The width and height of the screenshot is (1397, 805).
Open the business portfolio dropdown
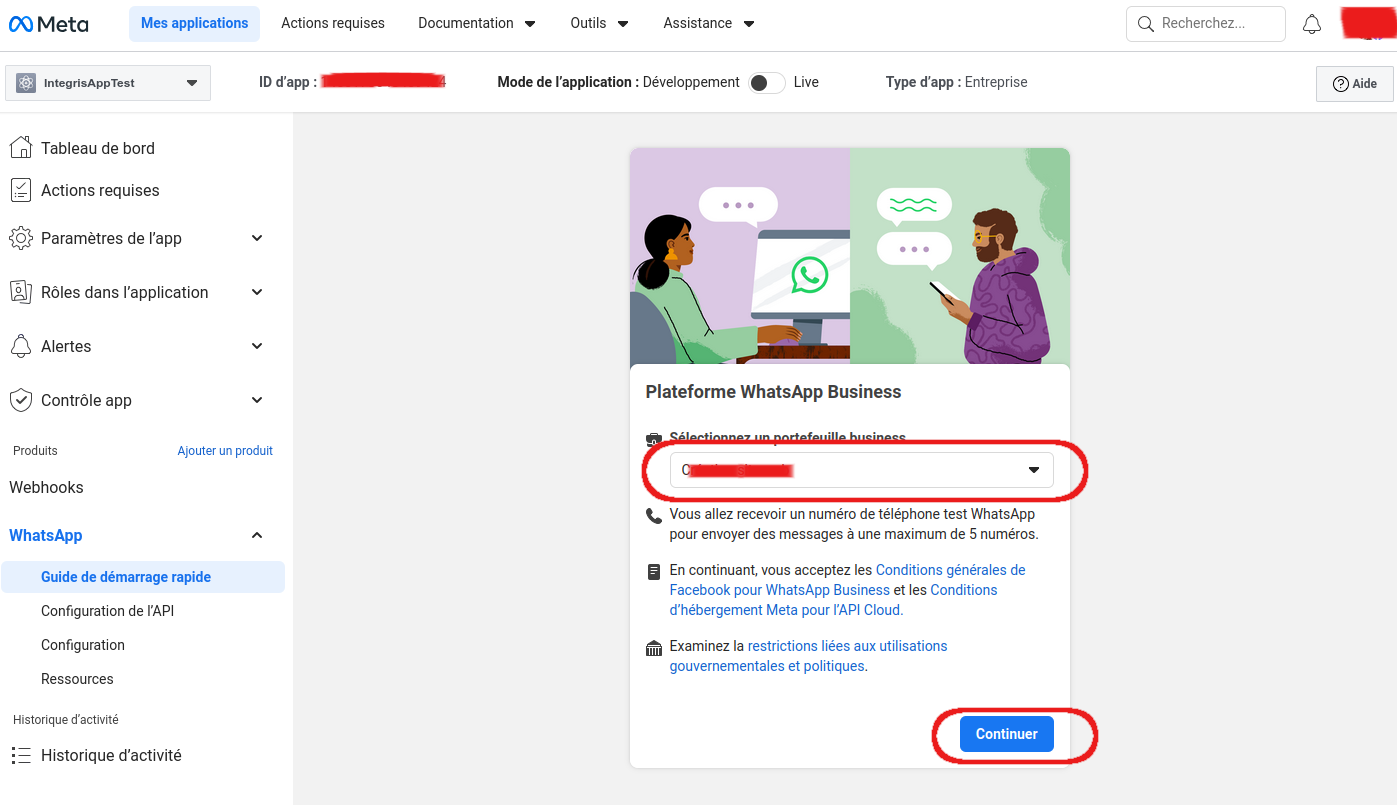[861, 470]
